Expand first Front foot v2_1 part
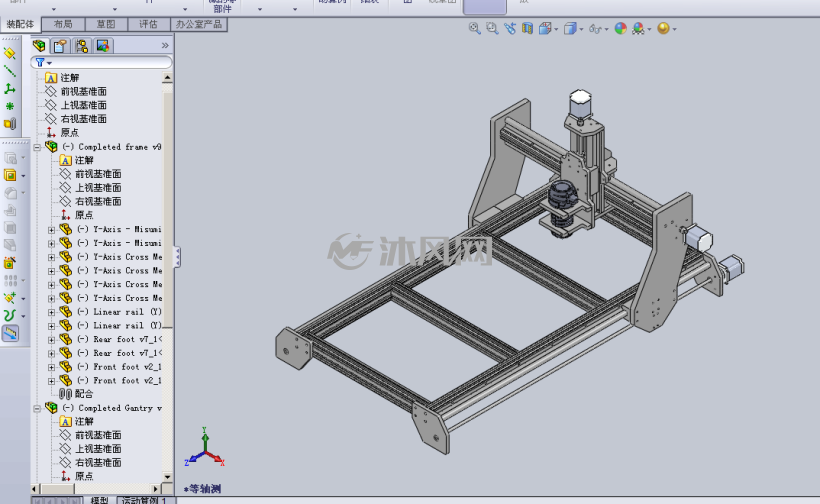The image size is (820, 504). (51, 367)
